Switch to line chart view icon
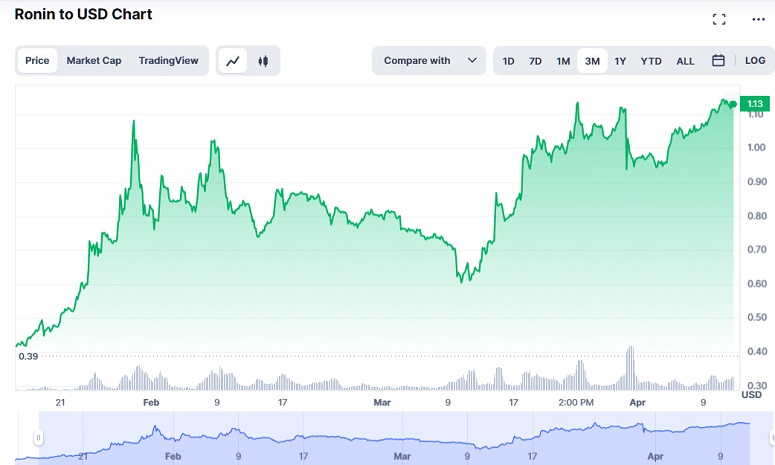The image size is (775, 465). click(x=233, y=61)
